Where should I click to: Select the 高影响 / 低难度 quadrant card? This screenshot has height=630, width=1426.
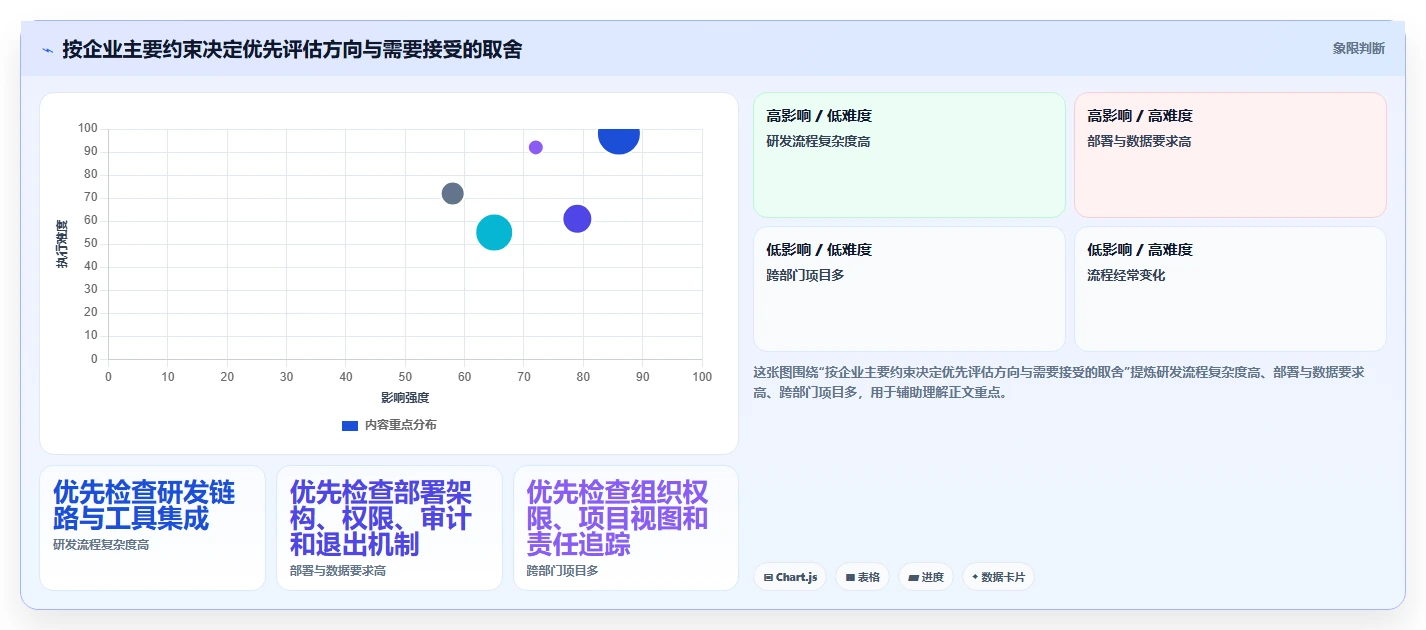click(x=909, y=155)
